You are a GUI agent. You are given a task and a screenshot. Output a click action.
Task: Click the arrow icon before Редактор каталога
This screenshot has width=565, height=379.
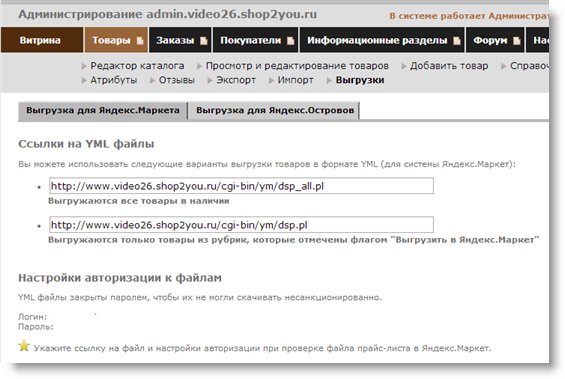pos(84,66)
